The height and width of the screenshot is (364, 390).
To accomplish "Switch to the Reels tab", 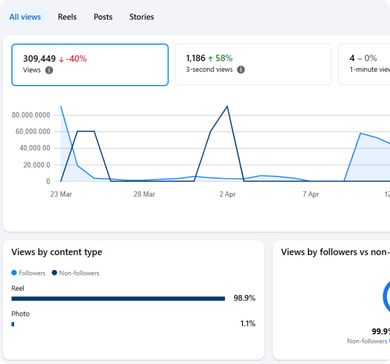I will tap(67, 17).
